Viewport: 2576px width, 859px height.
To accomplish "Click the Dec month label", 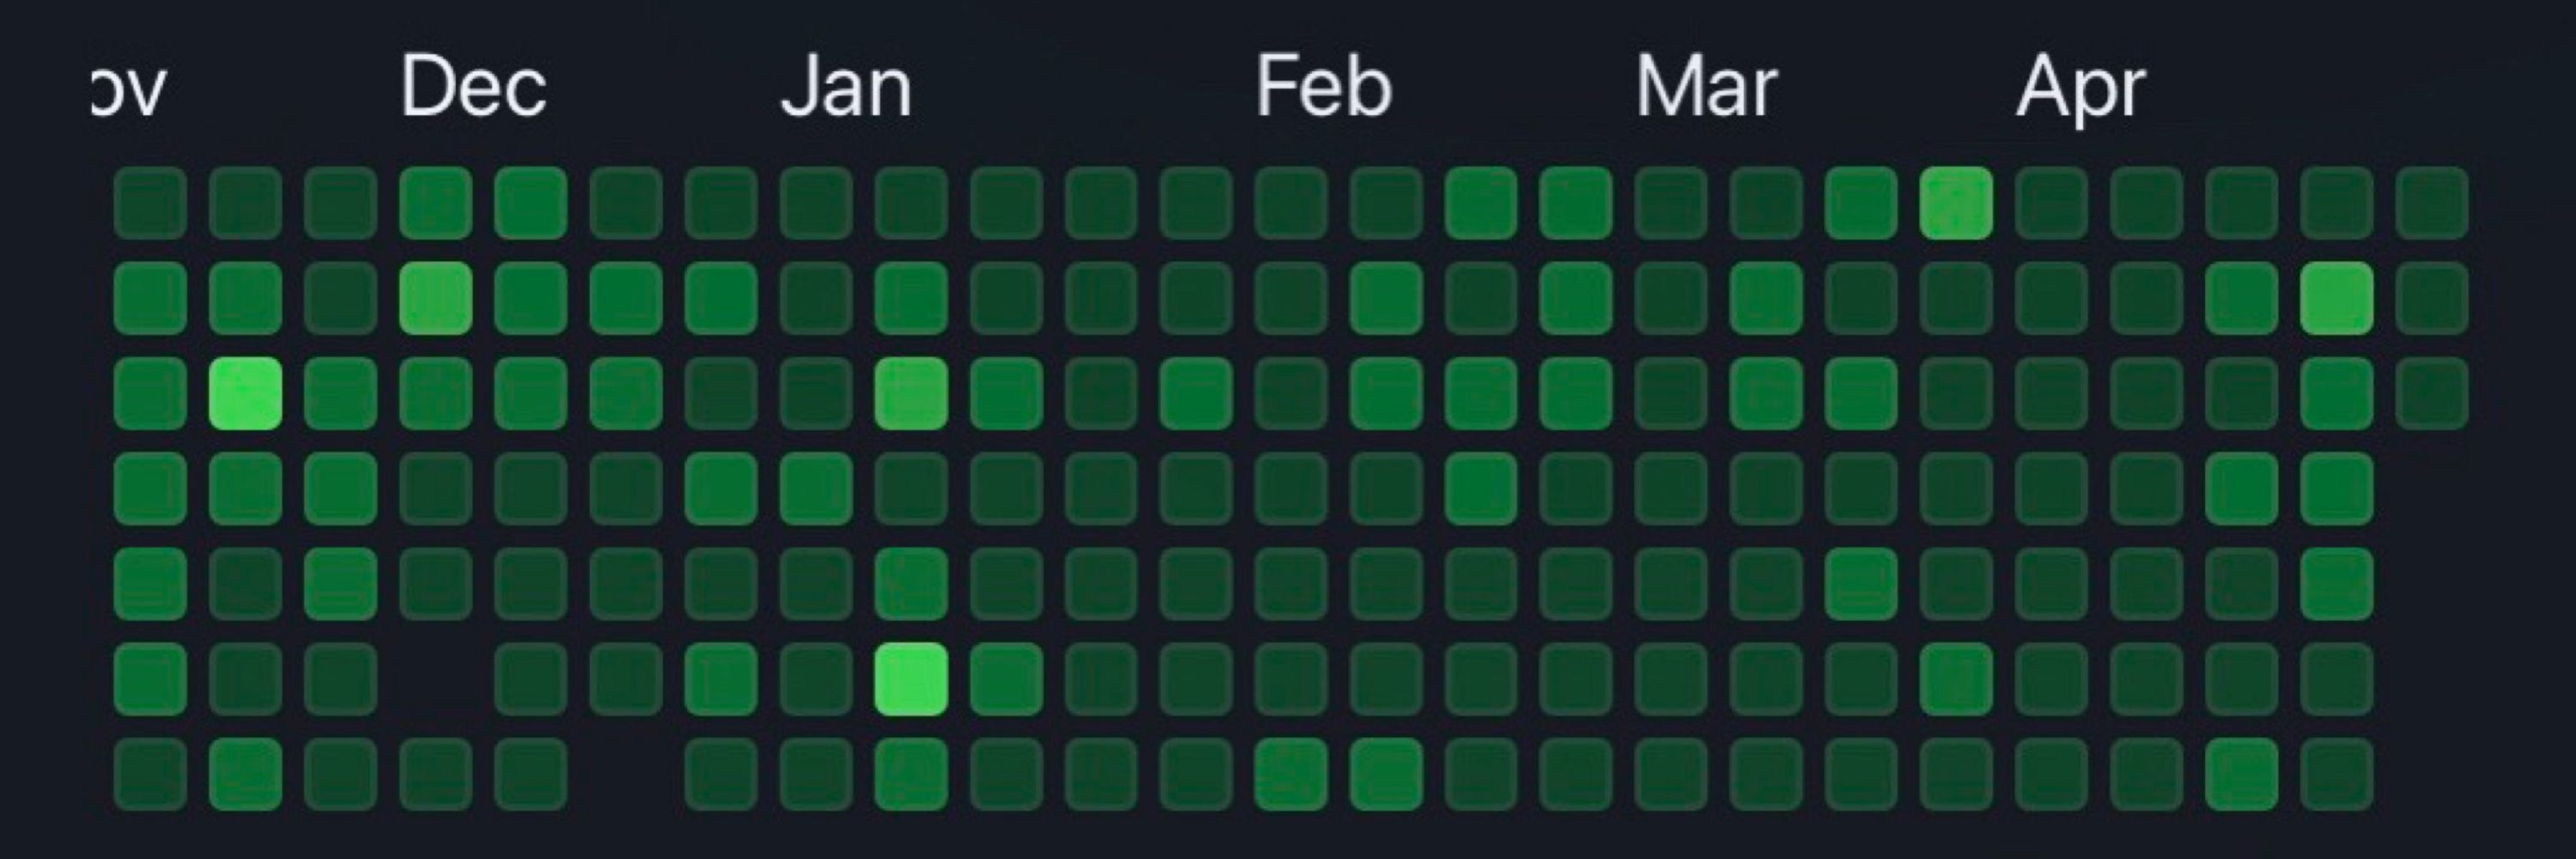I will (x=473, y=87).
